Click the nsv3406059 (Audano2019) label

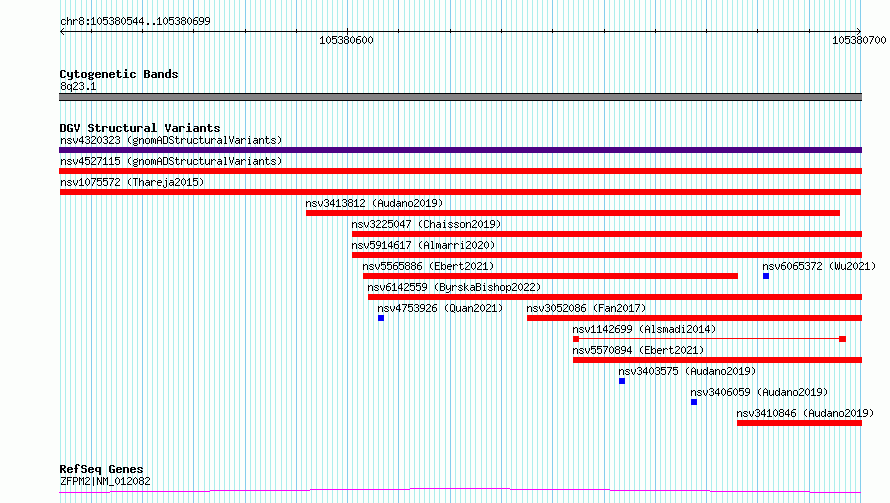click(x=759, y=392)
